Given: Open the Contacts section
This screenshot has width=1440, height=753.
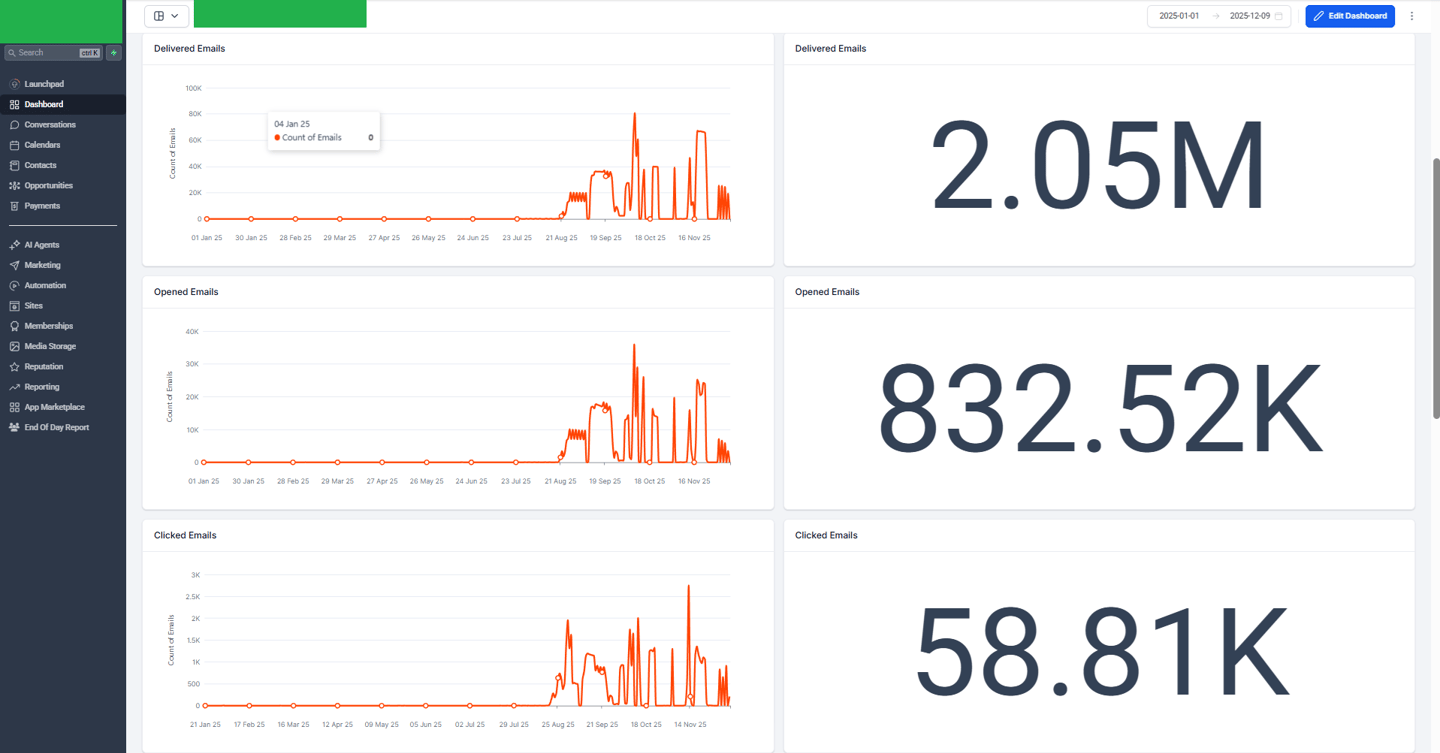Looking at the screenshot, I should 40,165.
